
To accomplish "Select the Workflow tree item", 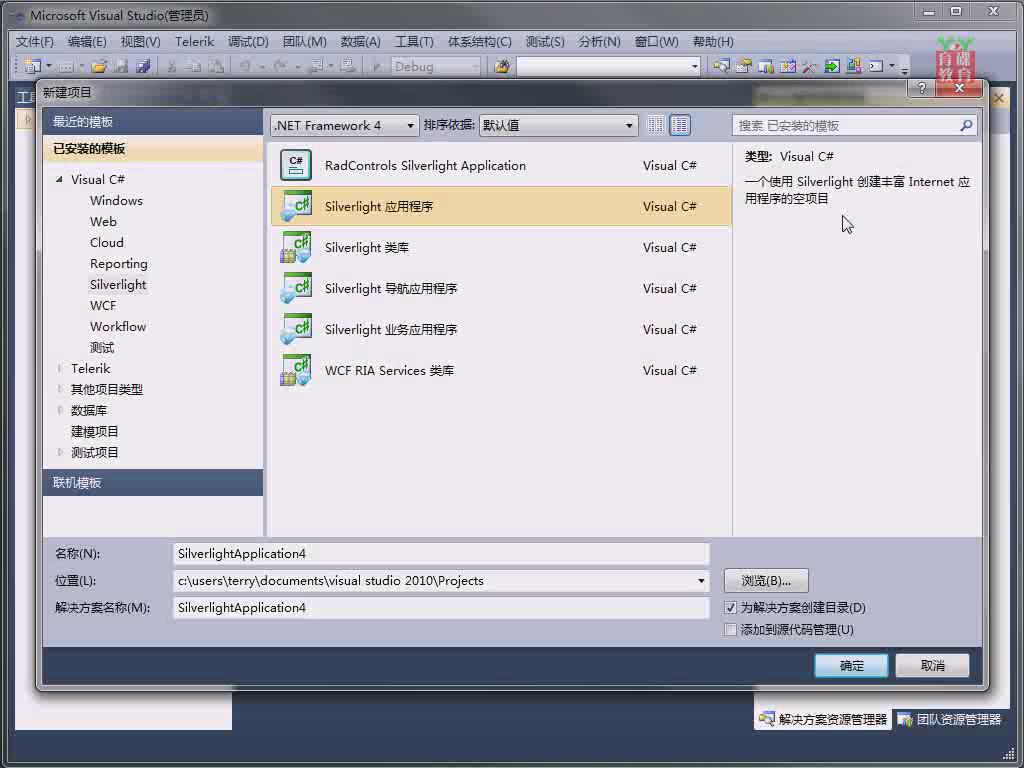I will [x=118, y=327].
